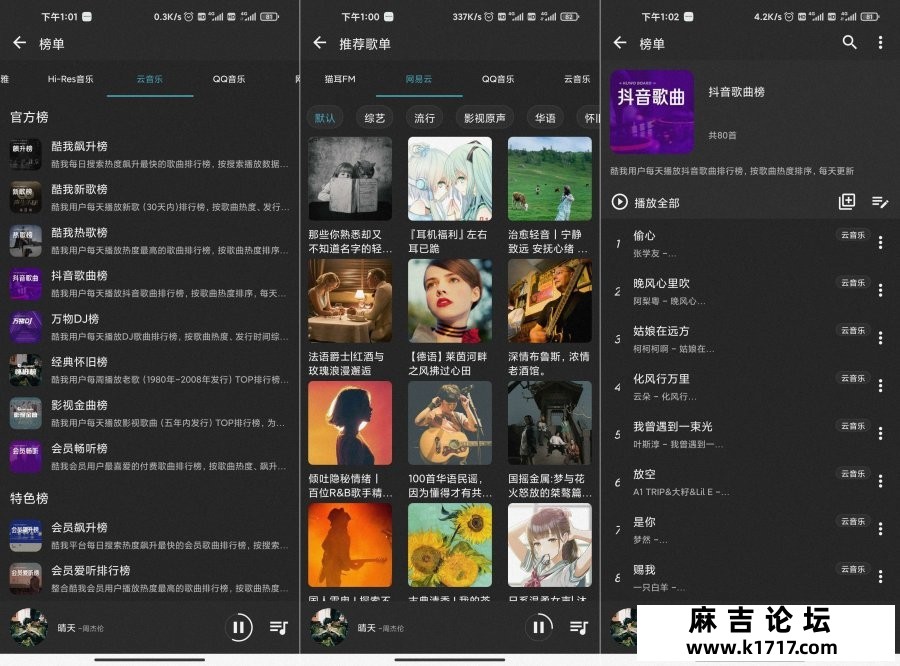
Task: Open the play queue on the left 榜单 screen
Action: click(x=279, y=628)
